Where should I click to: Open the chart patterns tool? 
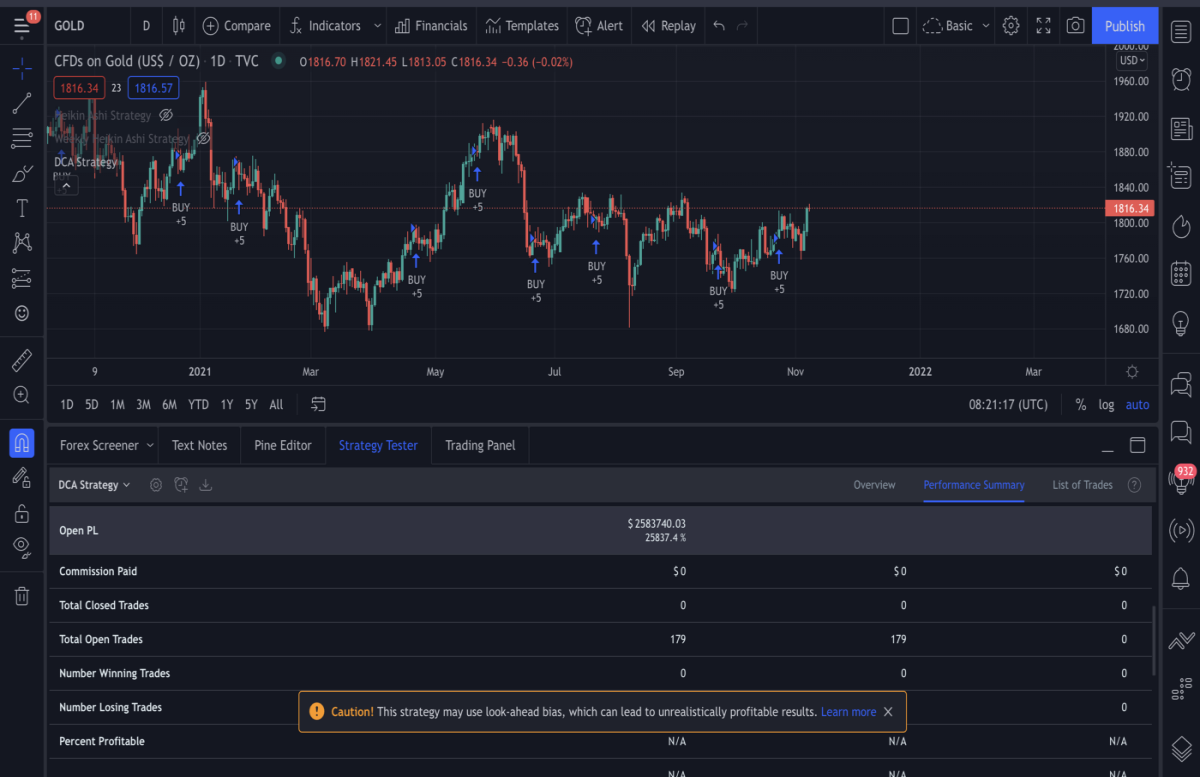tap(22, 242)
